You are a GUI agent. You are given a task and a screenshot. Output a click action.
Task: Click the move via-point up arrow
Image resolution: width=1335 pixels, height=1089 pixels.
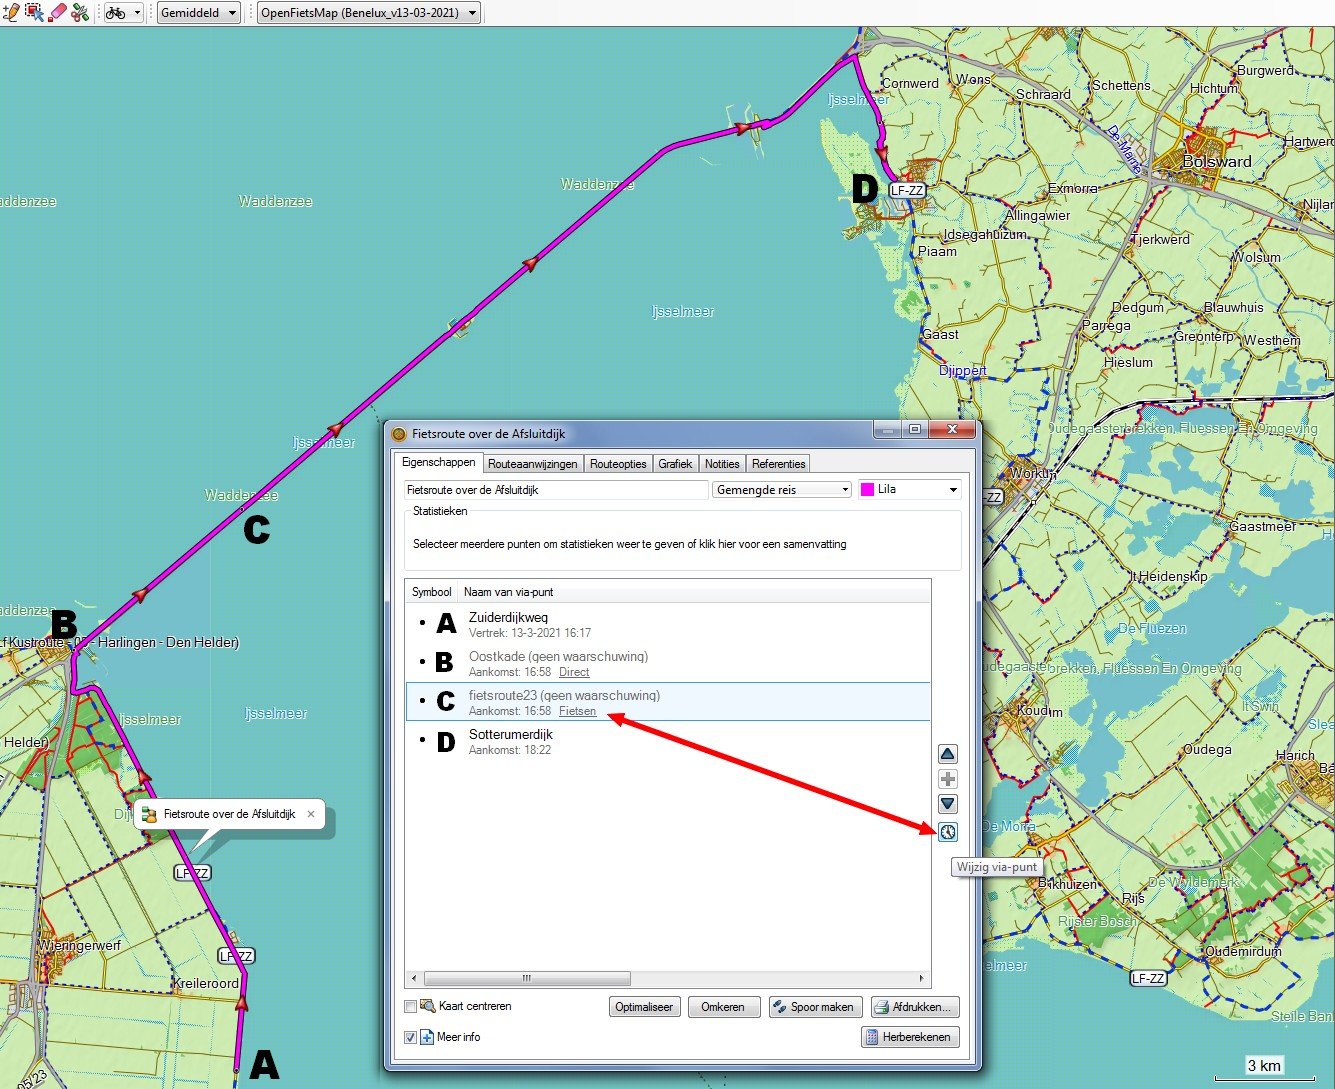point(947,754)
